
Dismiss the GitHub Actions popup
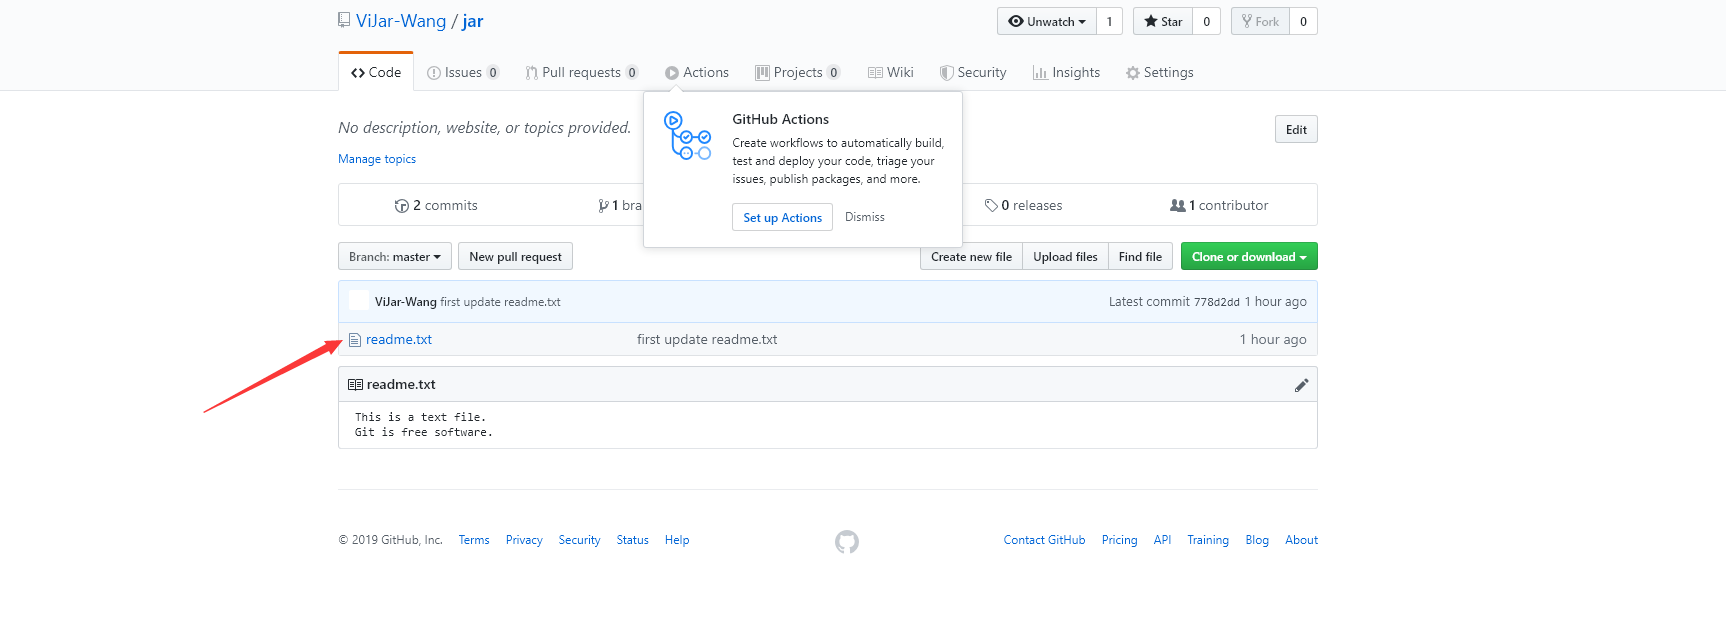pos(864,217)
